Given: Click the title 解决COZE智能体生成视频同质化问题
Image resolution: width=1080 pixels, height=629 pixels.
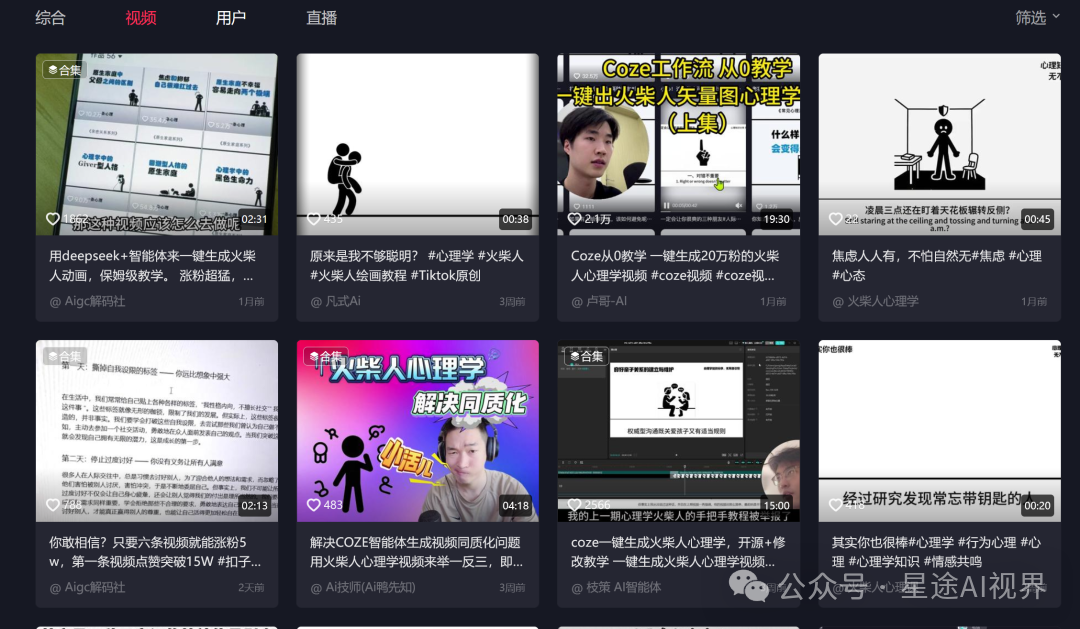Looking at the screenshot, I should pyautogui.click(x=416, y=552).
